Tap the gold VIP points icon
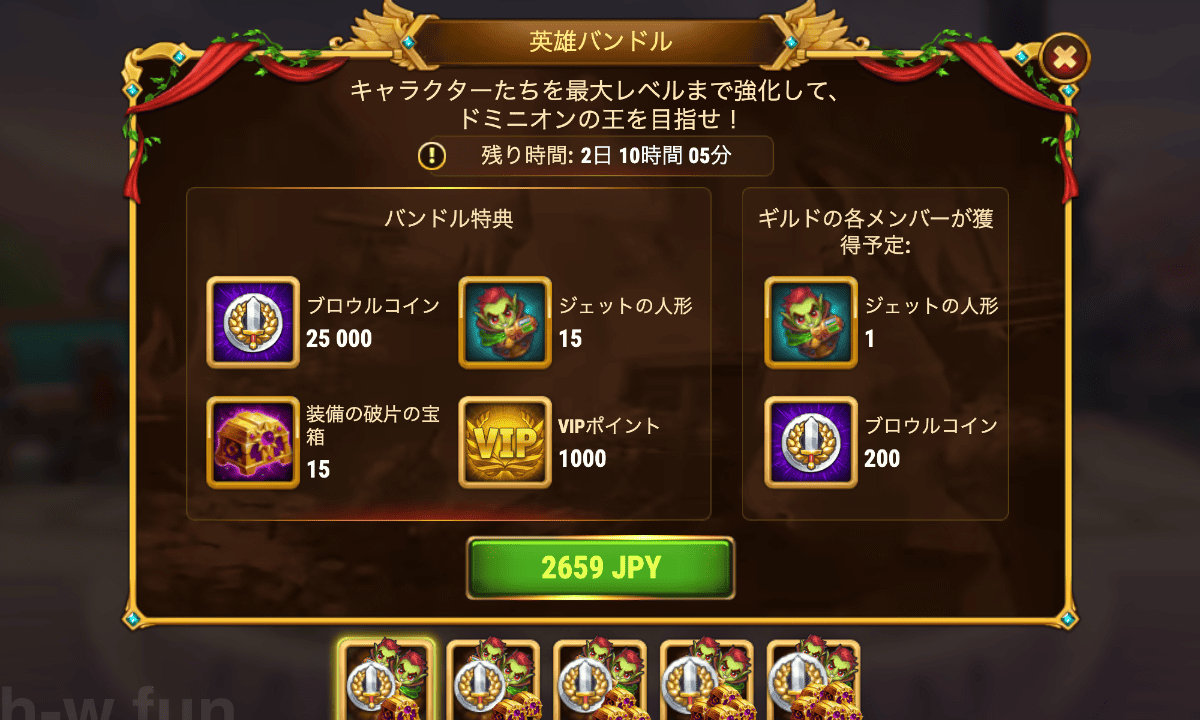The height and width of the screenshot is (720, 1200). point(505,442)
